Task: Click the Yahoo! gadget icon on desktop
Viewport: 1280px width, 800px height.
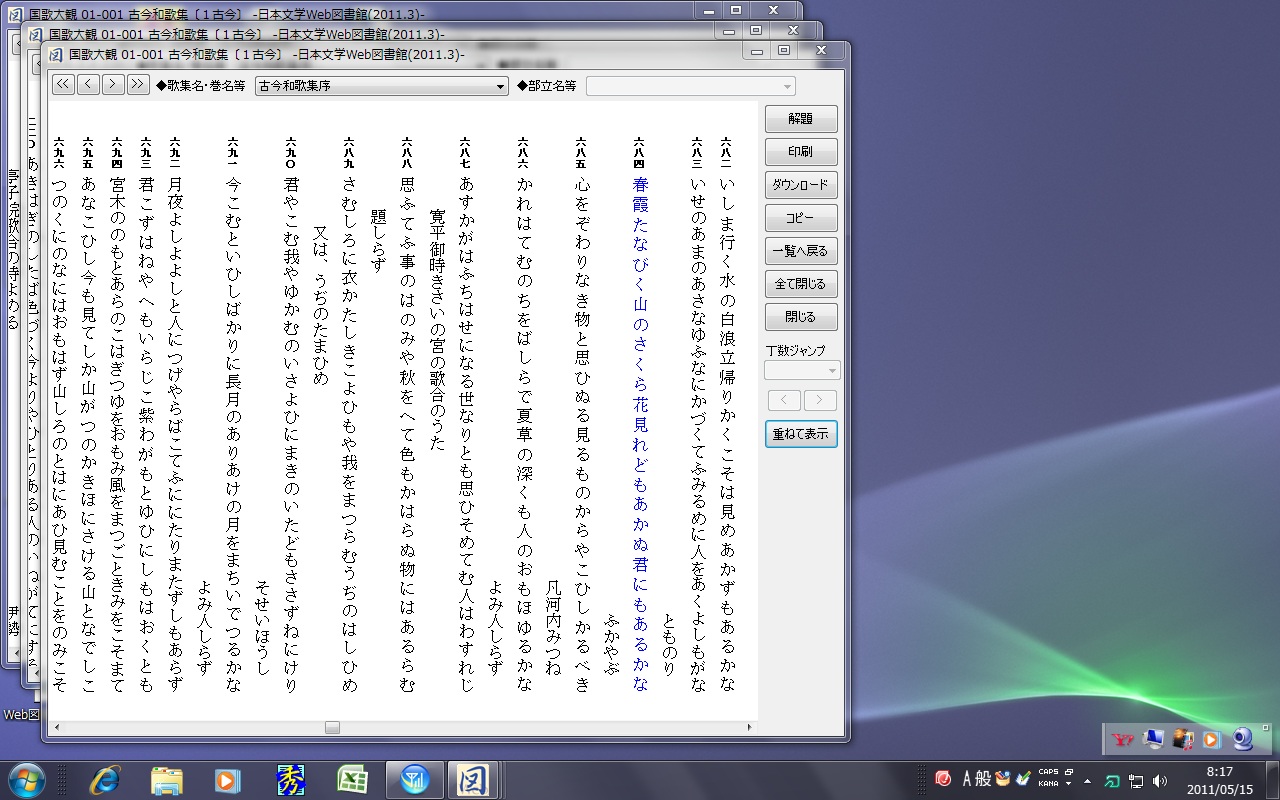Action: (1123, 740)
